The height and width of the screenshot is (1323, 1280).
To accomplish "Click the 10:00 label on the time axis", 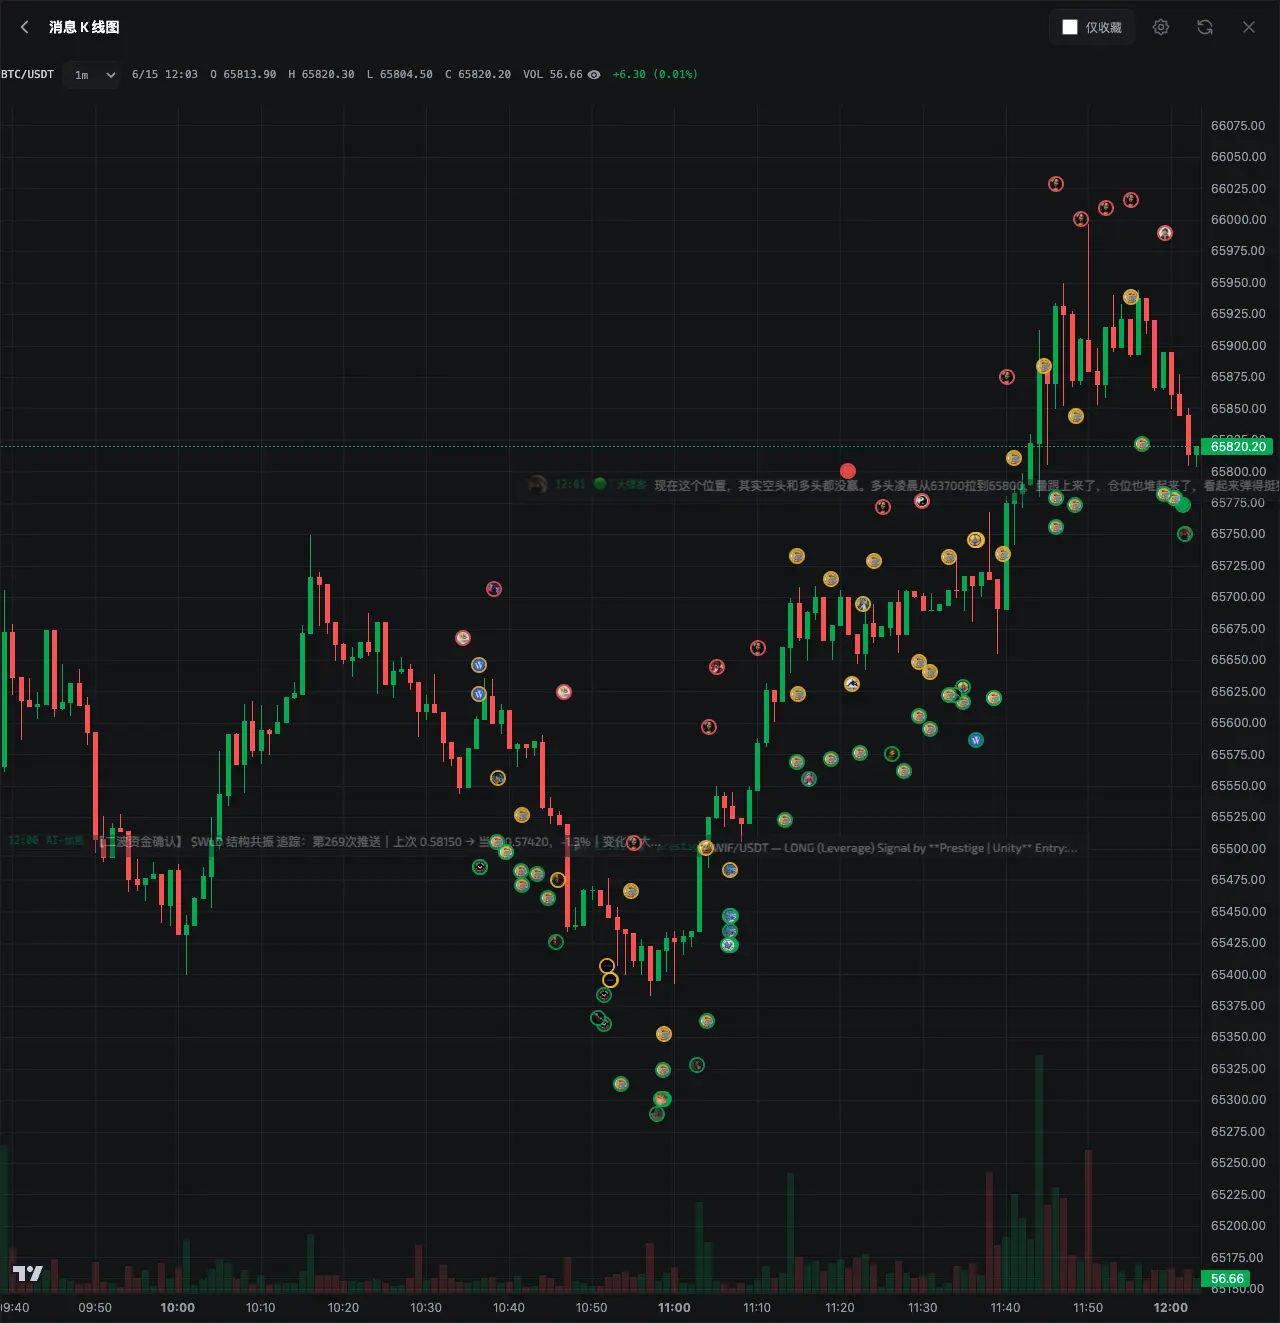I will 178,1307.
